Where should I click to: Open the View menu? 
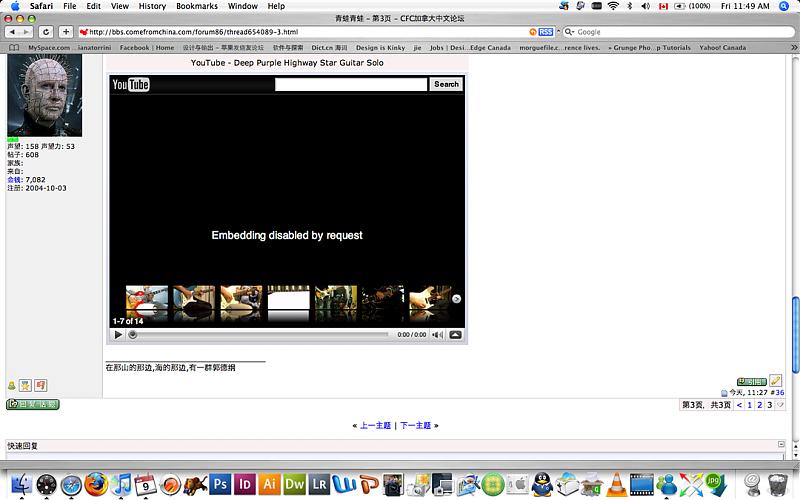(119, 6)
